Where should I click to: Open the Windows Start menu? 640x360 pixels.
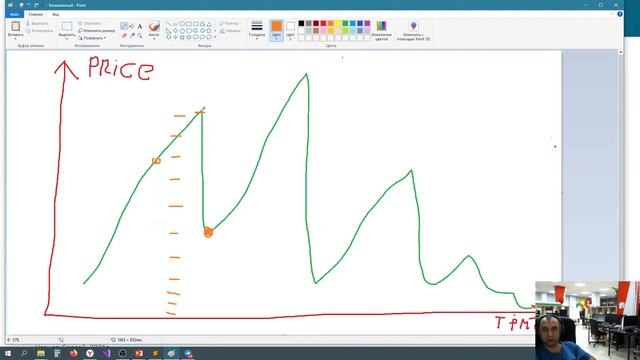pos(8,353)
